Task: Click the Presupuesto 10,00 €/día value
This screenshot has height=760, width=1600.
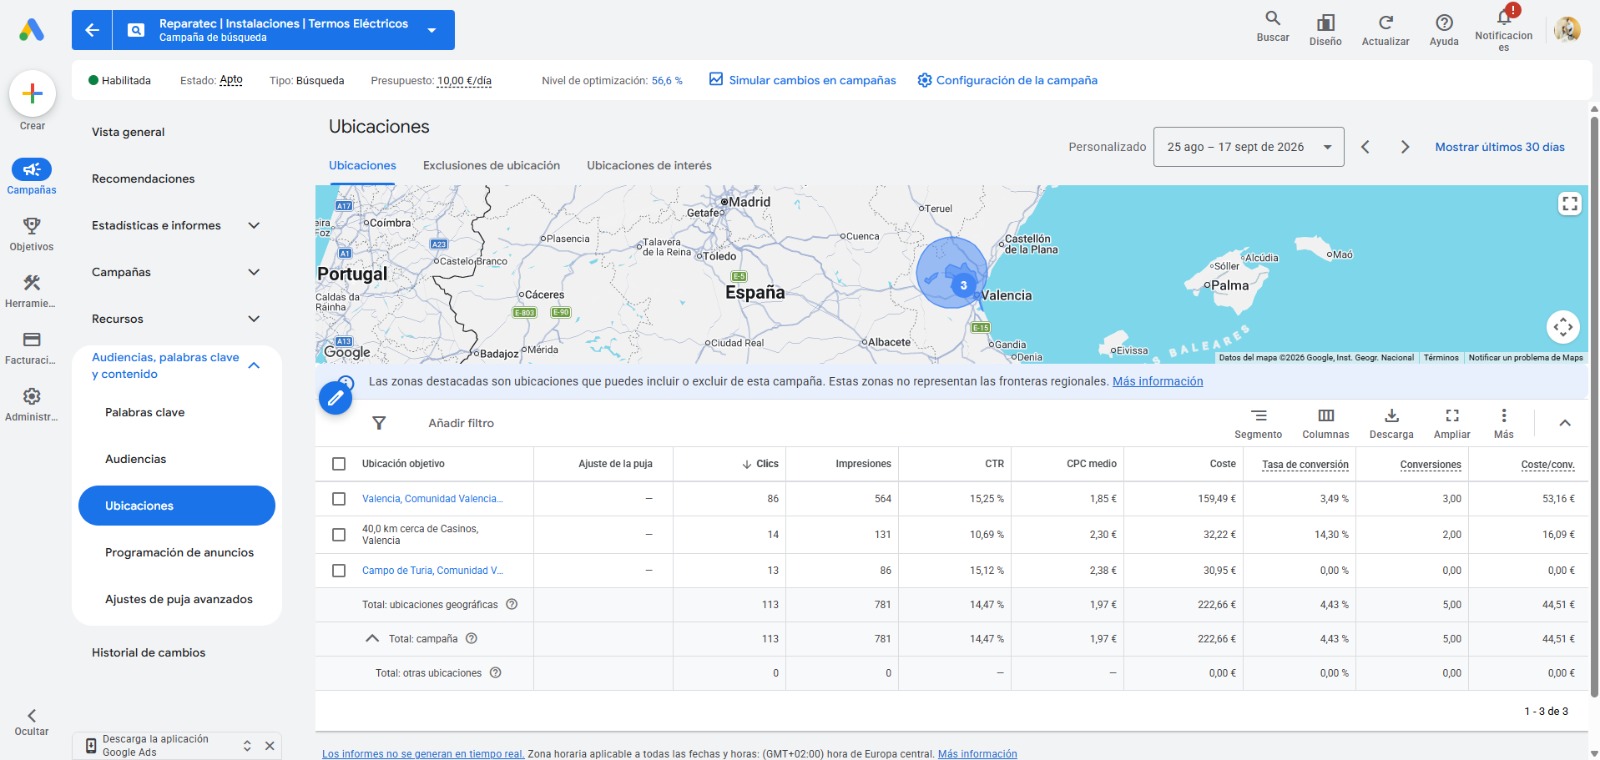Action: [464, 81]
